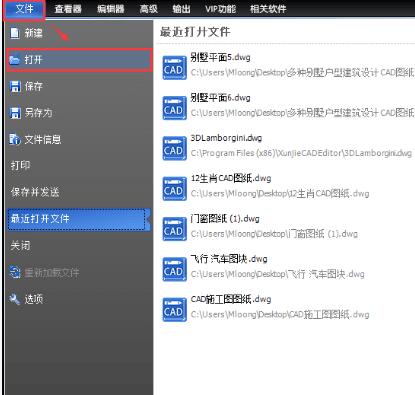Open recent file 别墅平面6.dwg

pyautogui.click(x=220, y=98)
